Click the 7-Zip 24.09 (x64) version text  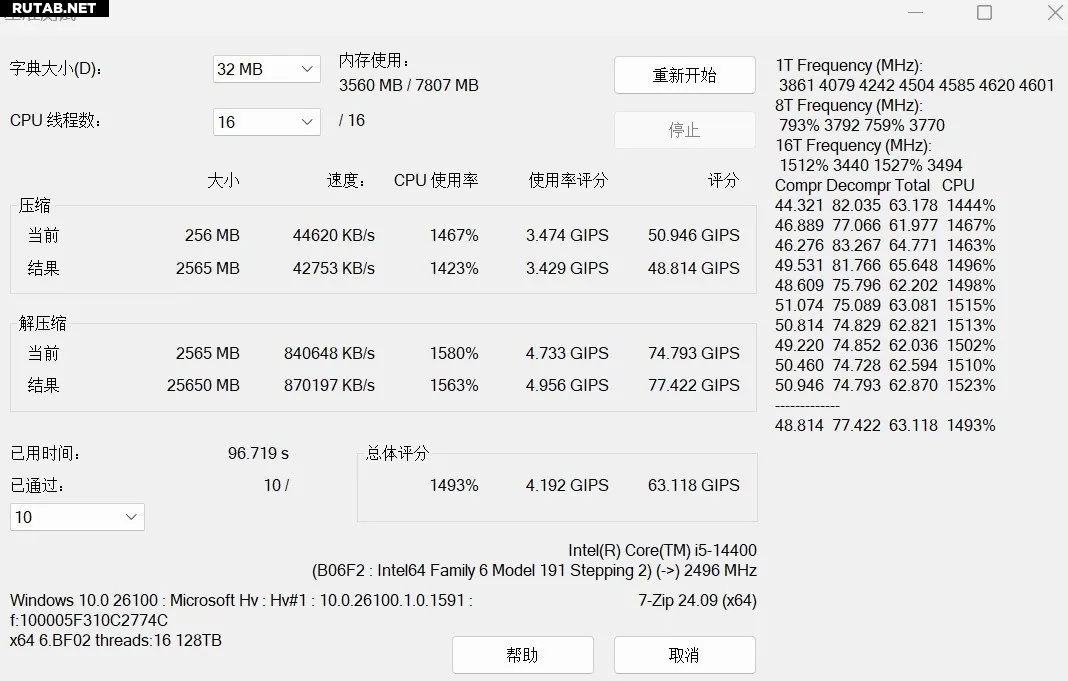pos(697,601)
